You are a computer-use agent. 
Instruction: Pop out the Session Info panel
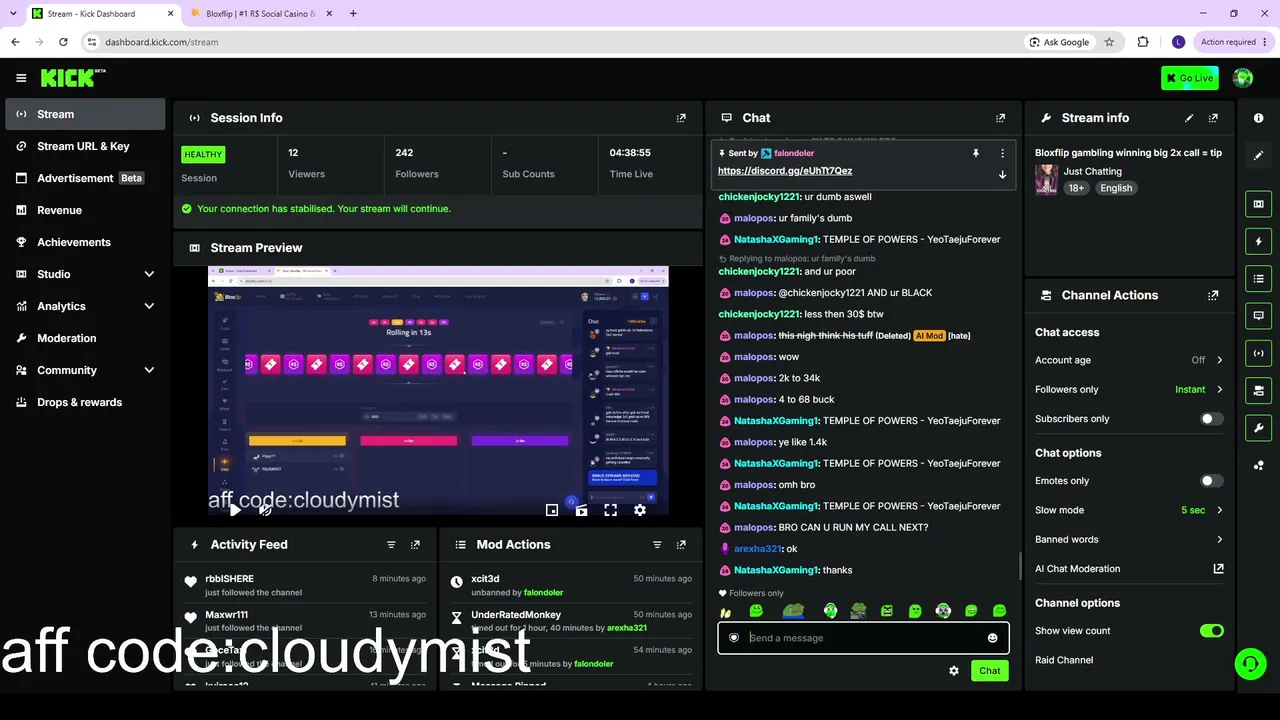pos(681,118)
